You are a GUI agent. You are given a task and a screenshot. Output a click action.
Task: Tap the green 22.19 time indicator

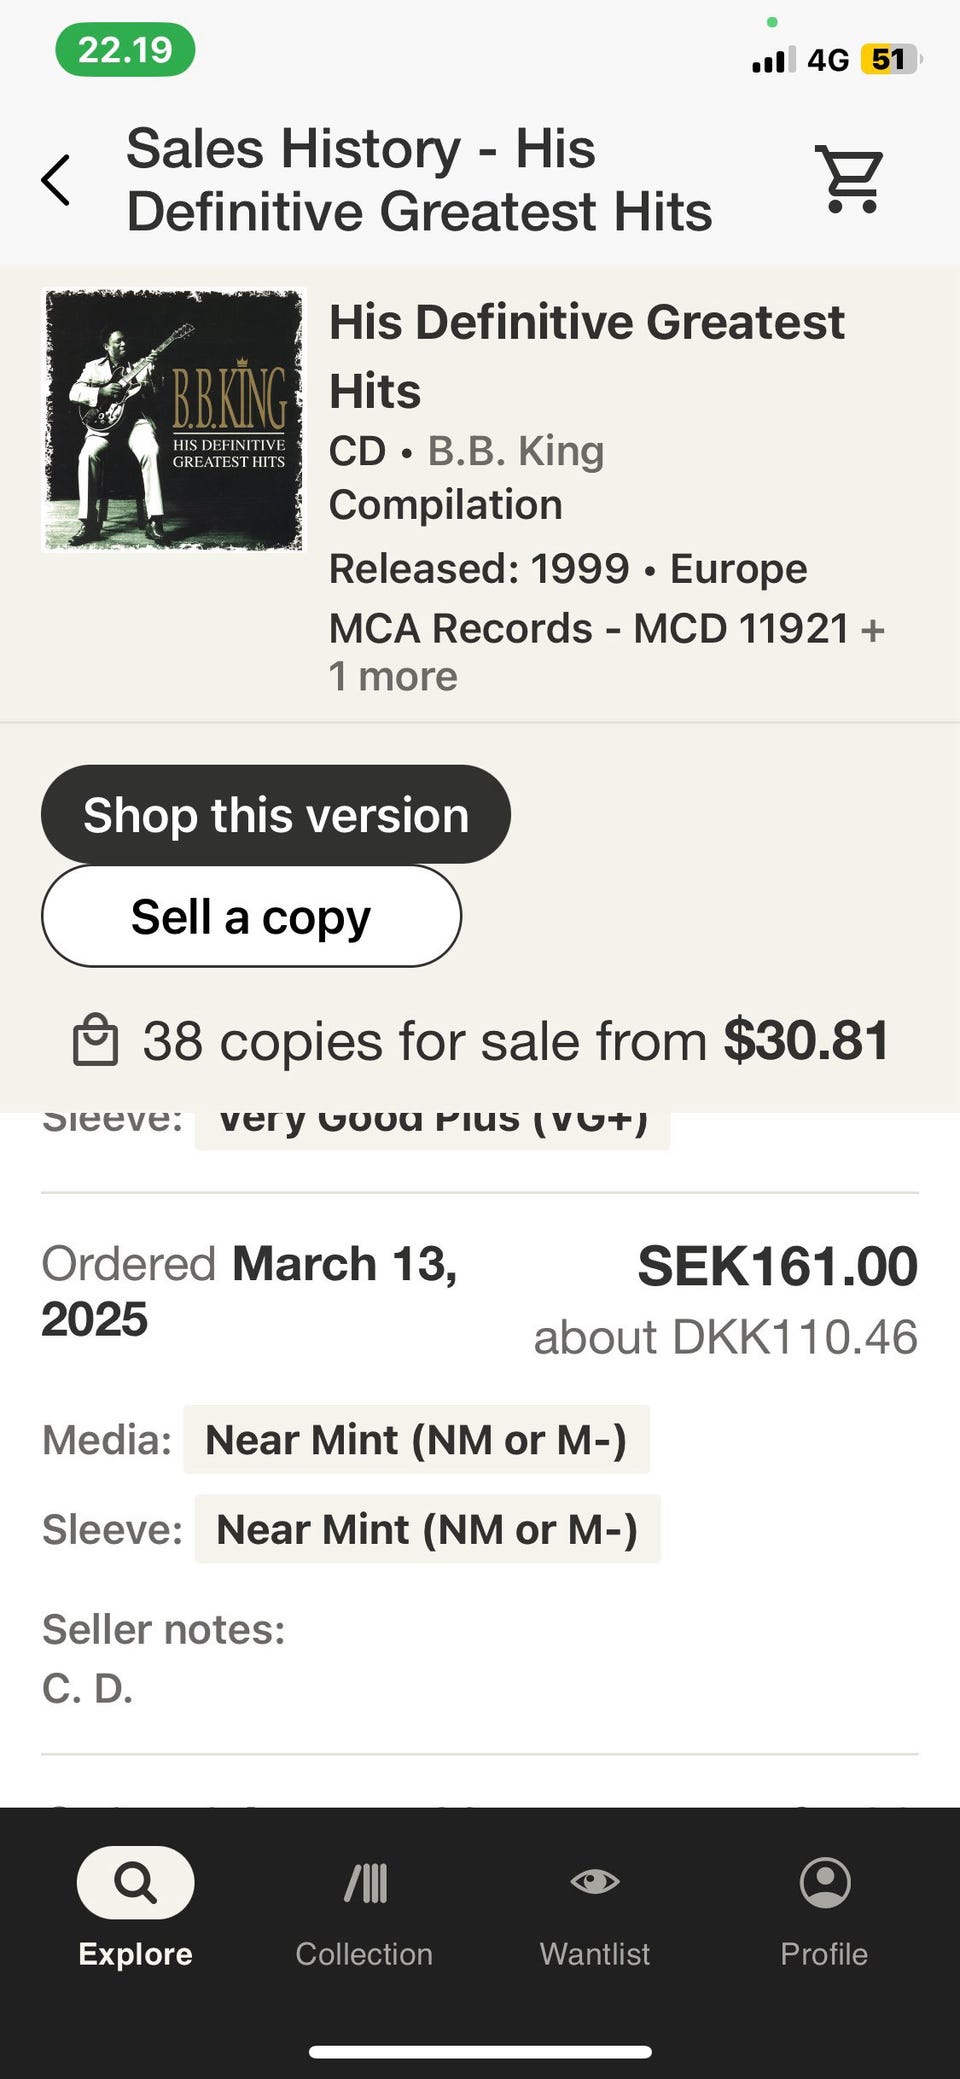pos(125,50)
